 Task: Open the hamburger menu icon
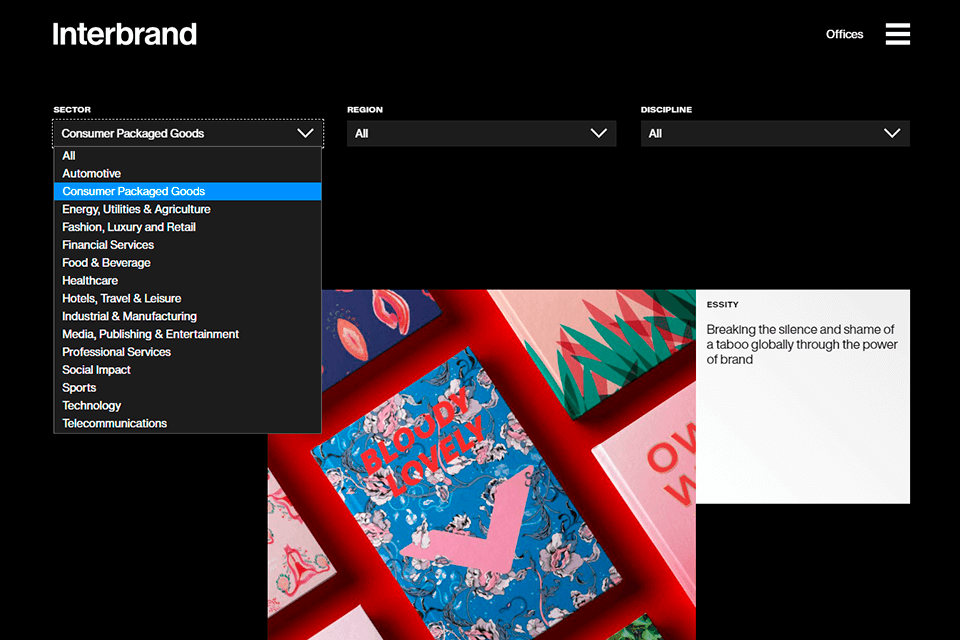click(897, 34)
